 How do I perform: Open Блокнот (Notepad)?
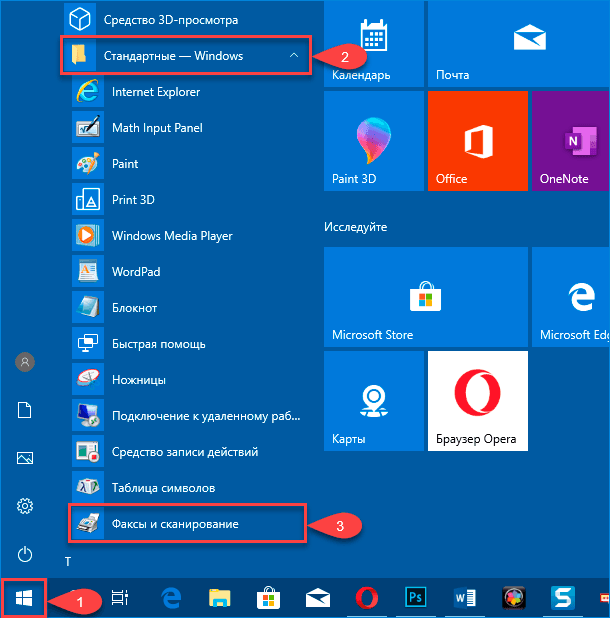coord(134,308)
